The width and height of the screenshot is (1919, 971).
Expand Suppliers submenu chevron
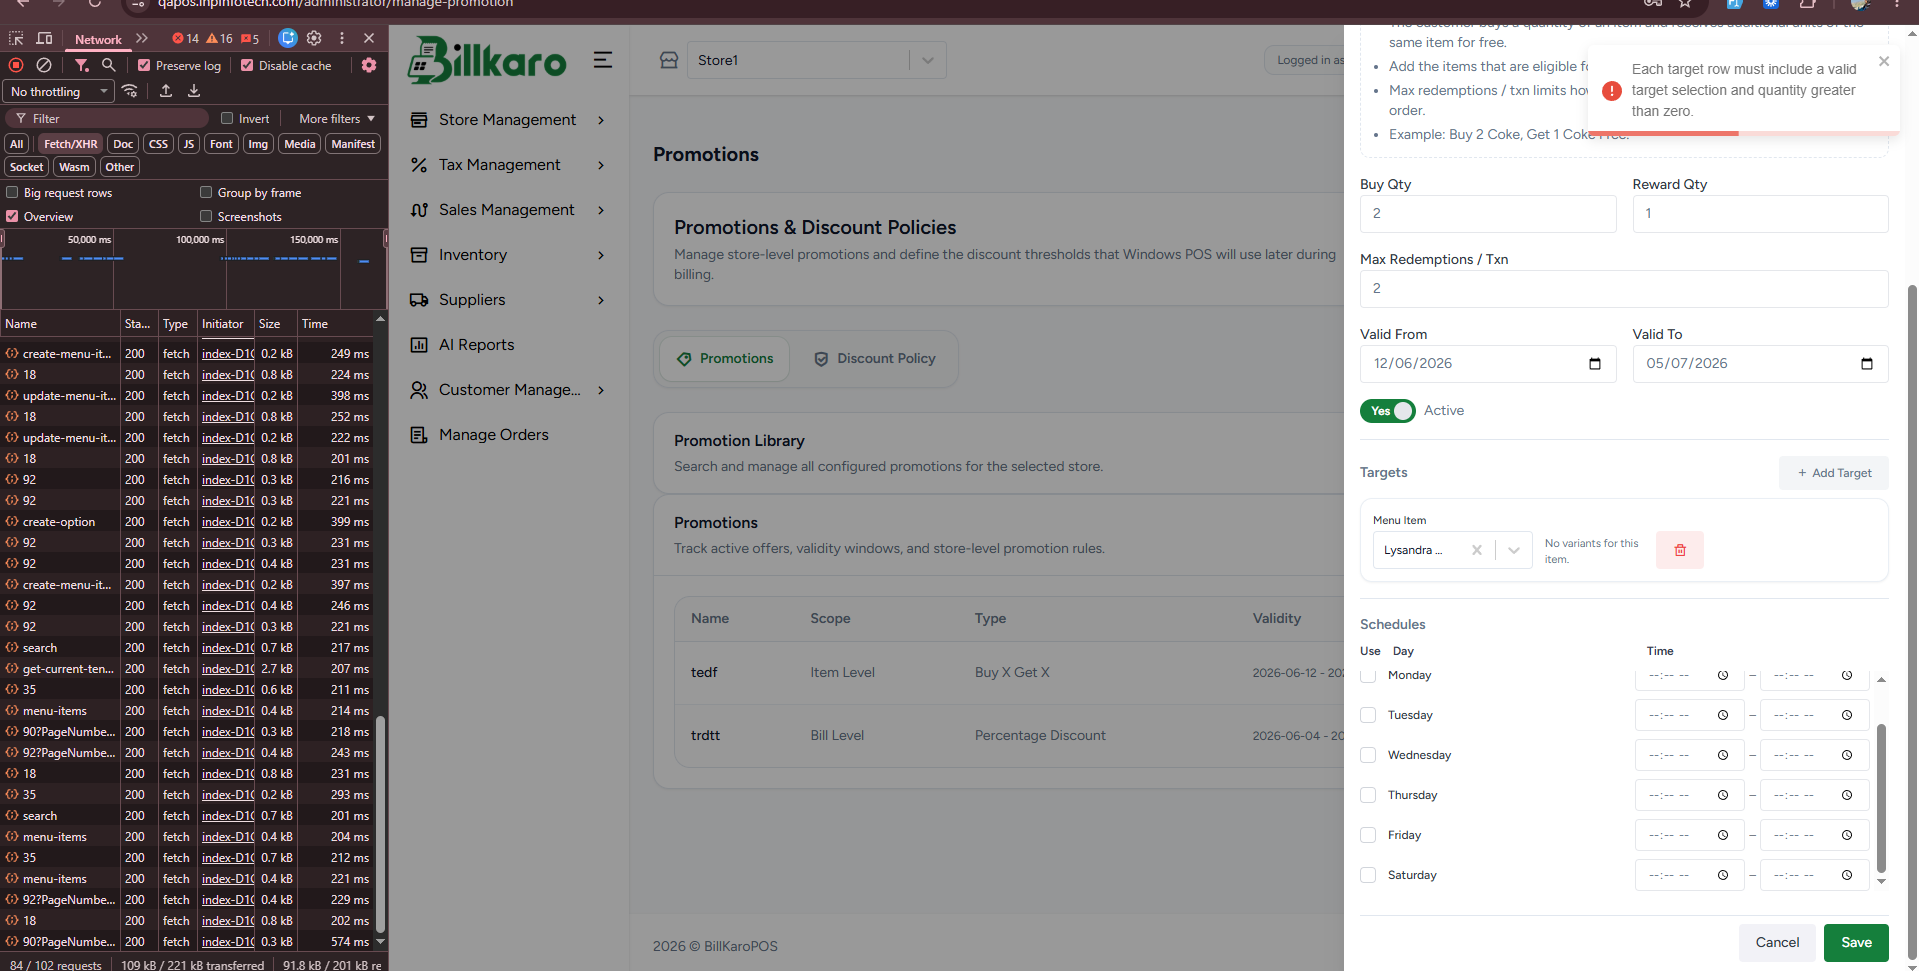[x=601, y=300]
